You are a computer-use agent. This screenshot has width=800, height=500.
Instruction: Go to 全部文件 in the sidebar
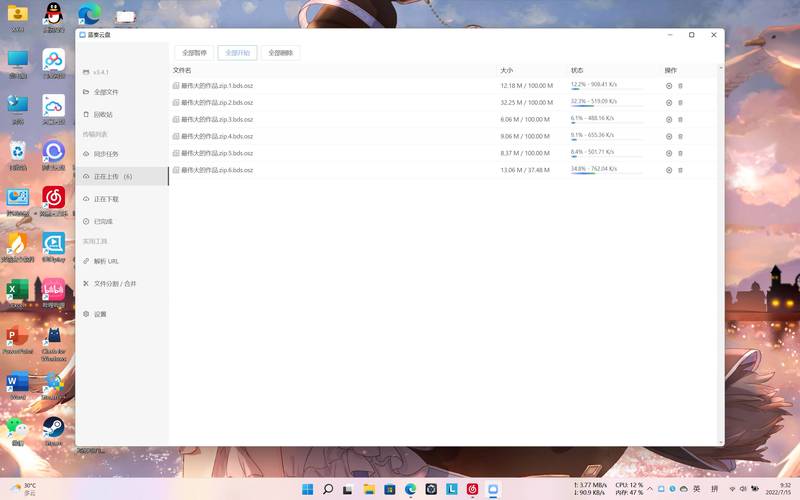click(106, 92)
